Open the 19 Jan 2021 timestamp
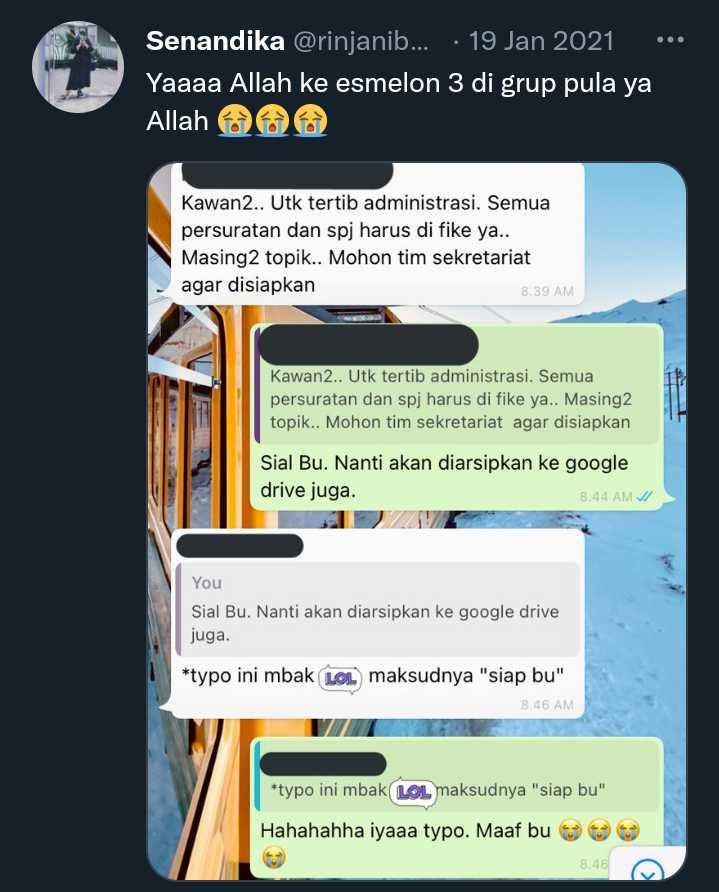Viewport: 719px width, 892px height. coord(541,41)
